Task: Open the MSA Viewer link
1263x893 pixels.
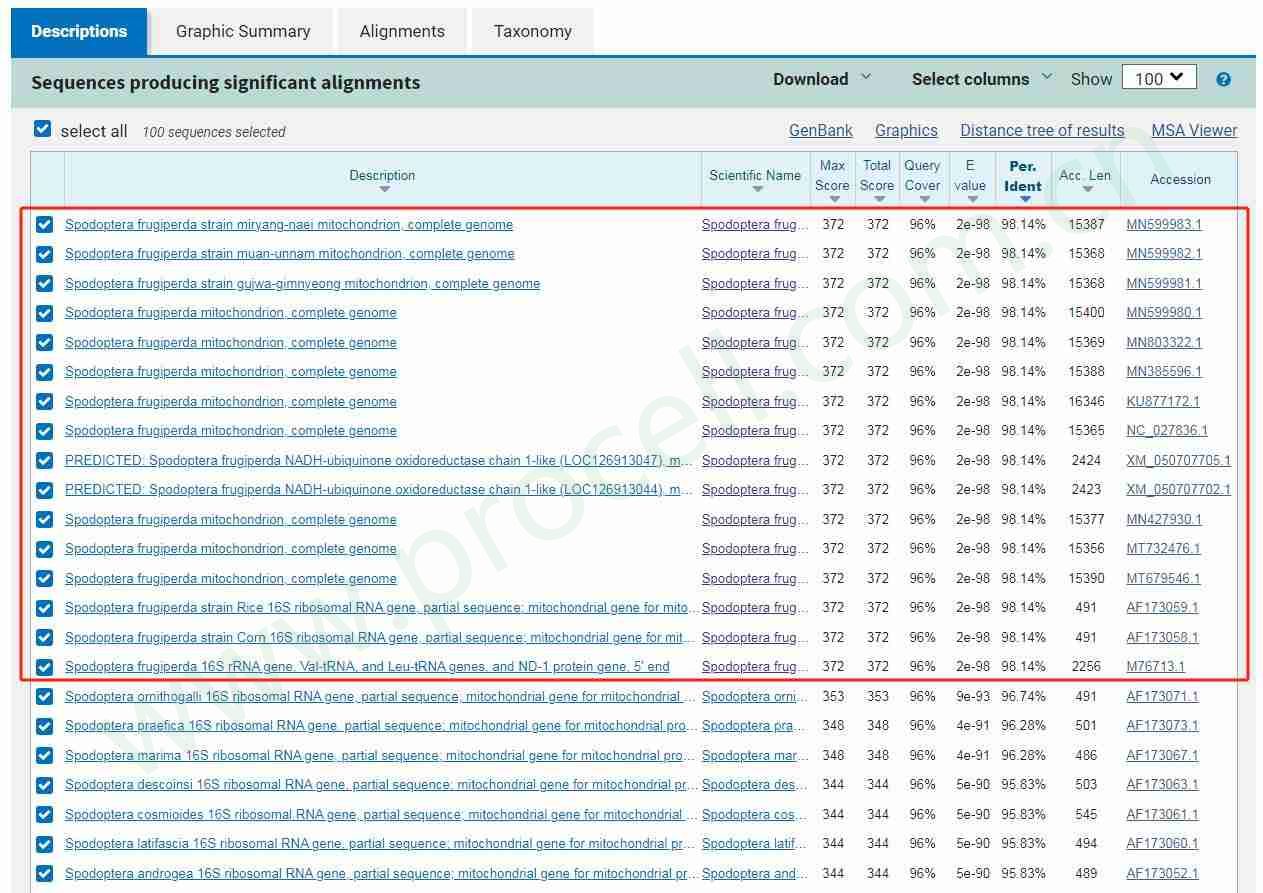Action: tap(1194, 130)
